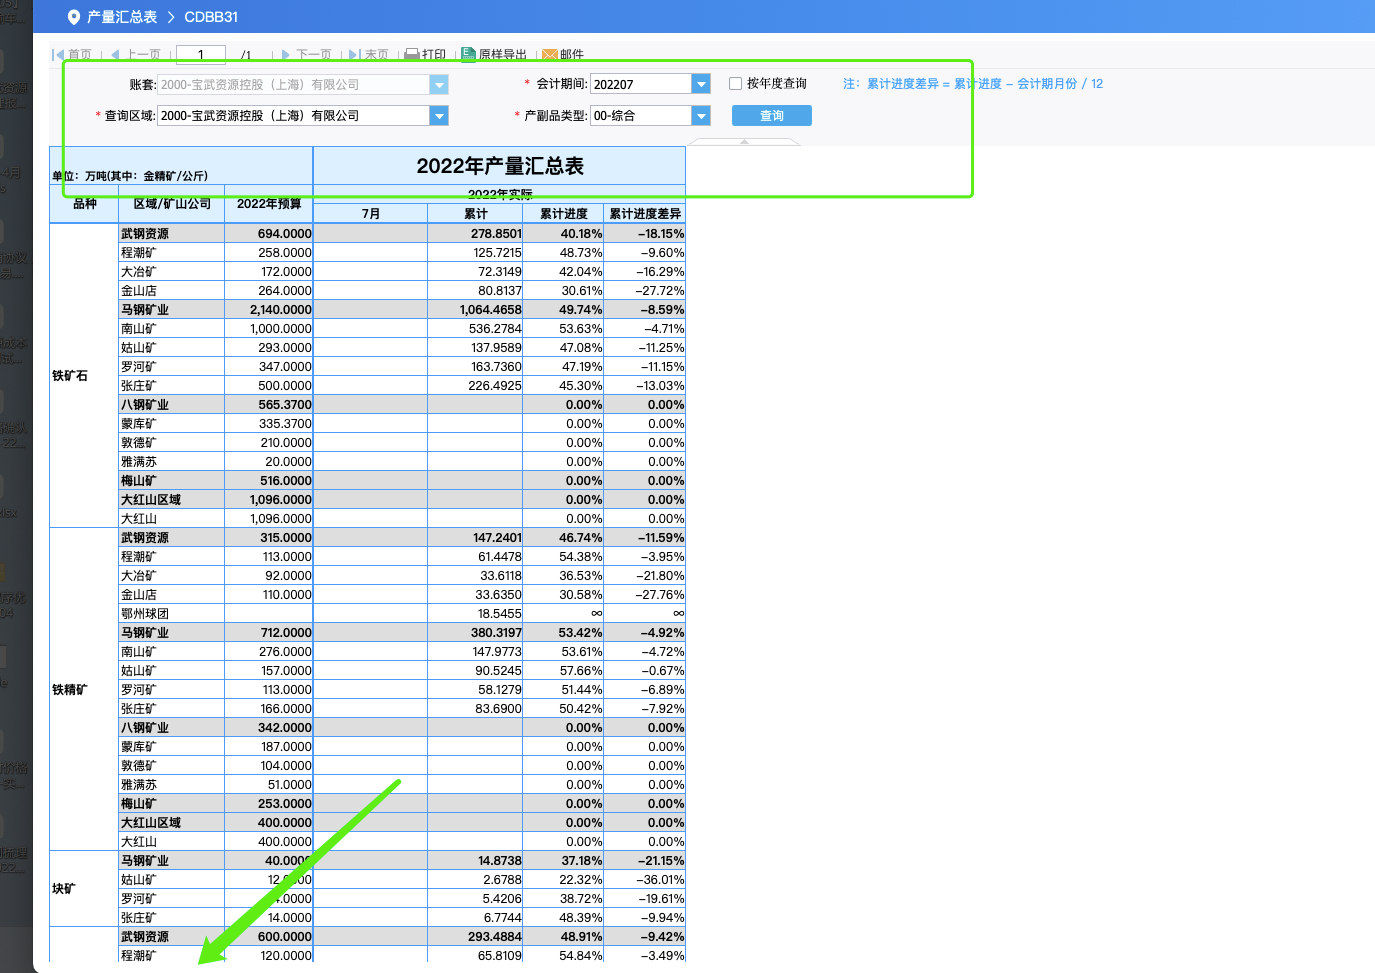Go to previous page (上一页)

pyautogui.click(x=135, y=55)
